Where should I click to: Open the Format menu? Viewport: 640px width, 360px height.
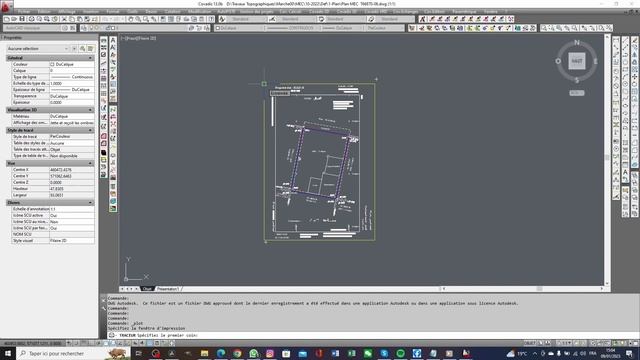pyautogui.click(x=113, y=11)
